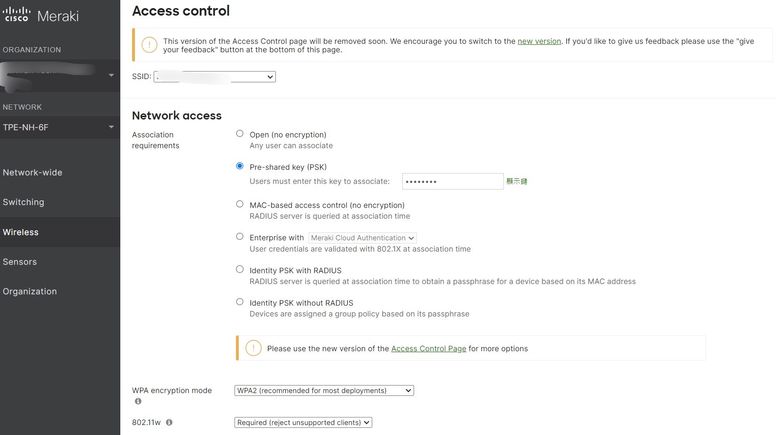Image resolution: width=776 pixels, height=435 pixels.
Task: Open the Wireless sidebar menu
Action: coord(21,232)
